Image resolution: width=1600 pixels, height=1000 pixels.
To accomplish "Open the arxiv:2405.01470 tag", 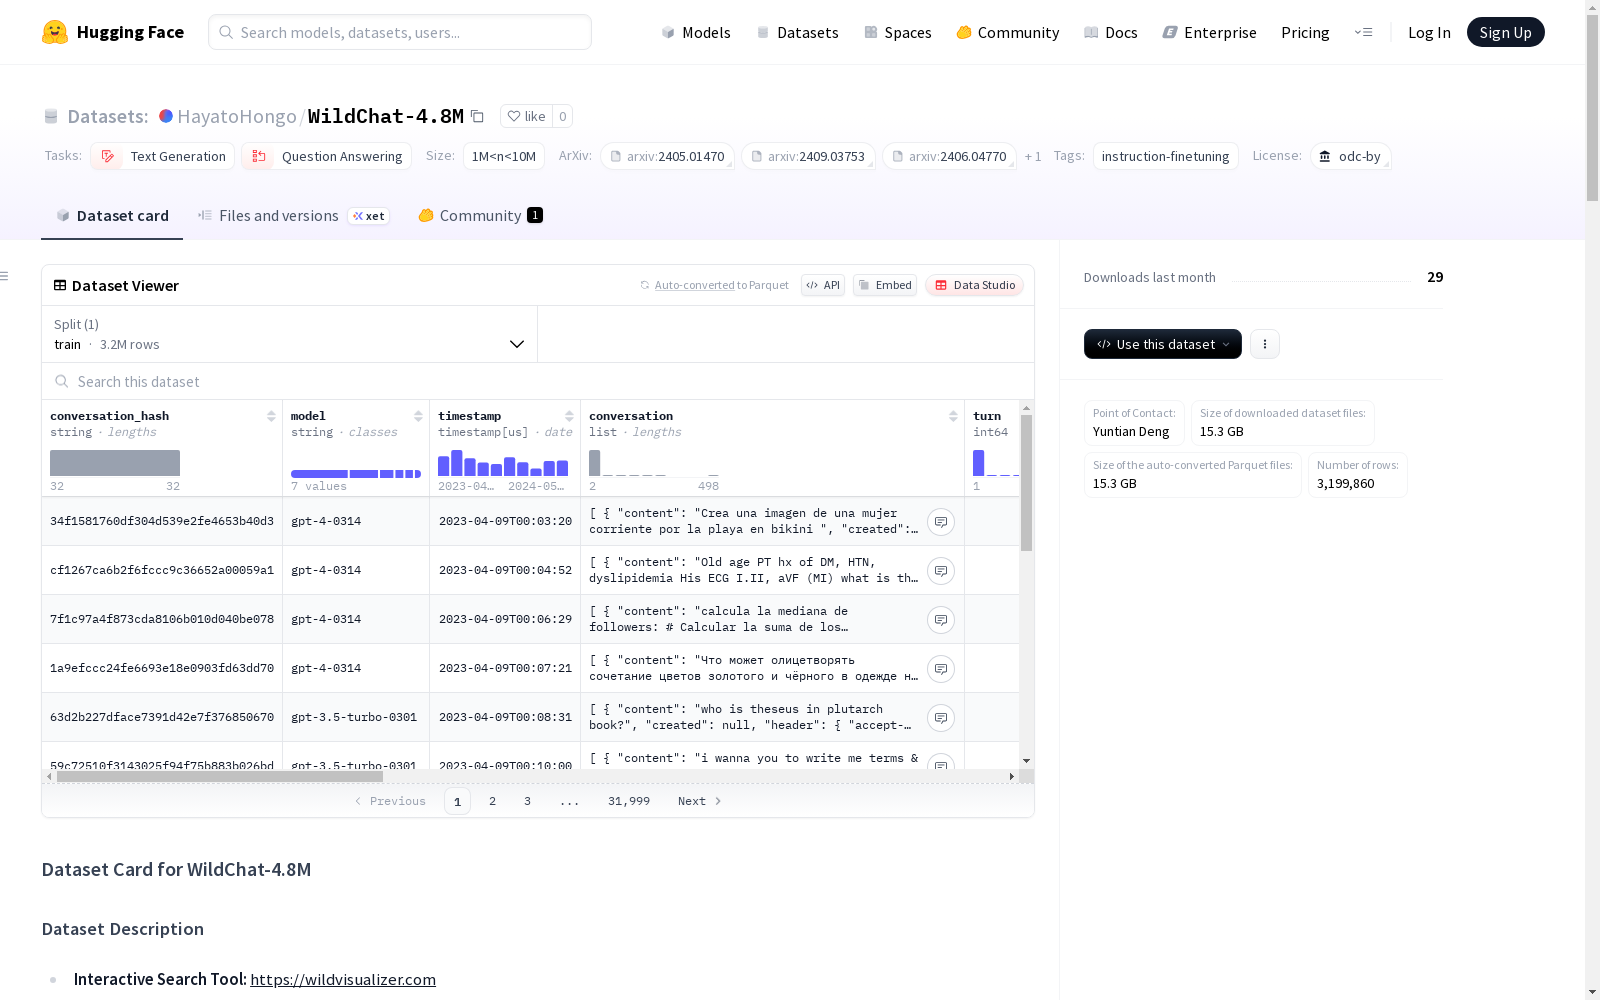I will 667,156.
